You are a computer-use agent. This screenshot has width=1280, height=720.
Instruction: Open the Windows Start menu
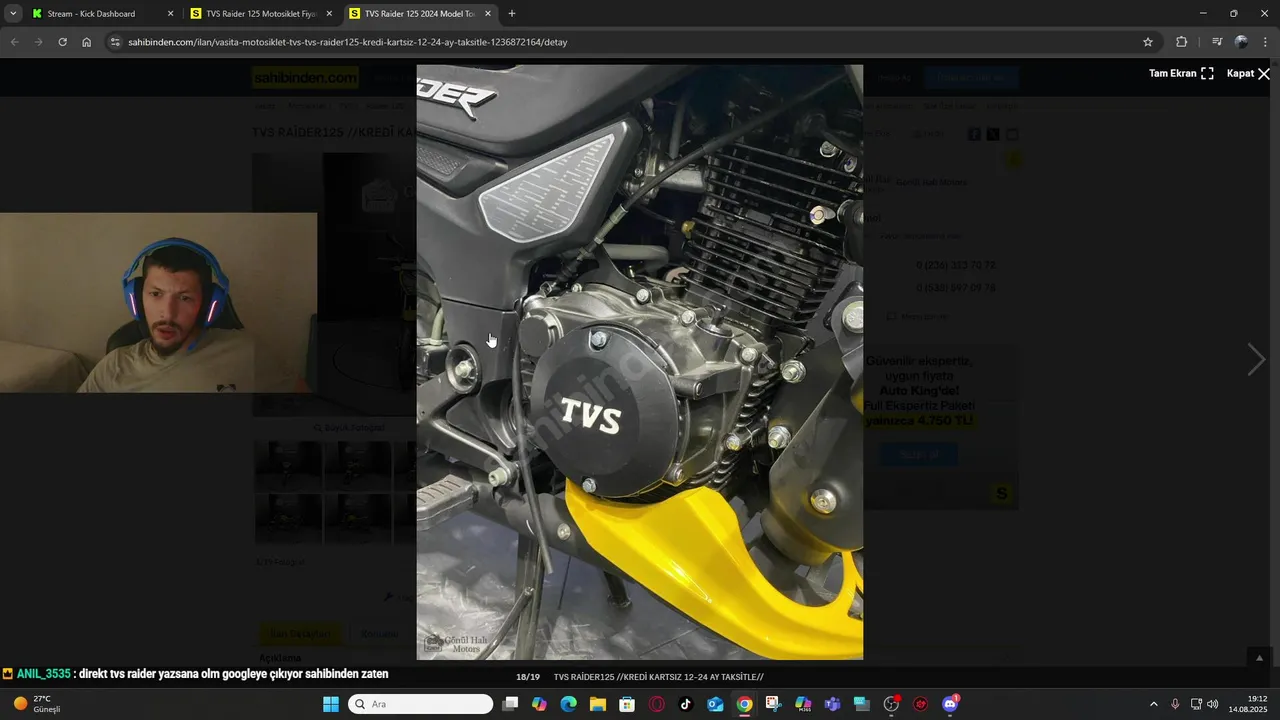(331, 704)
